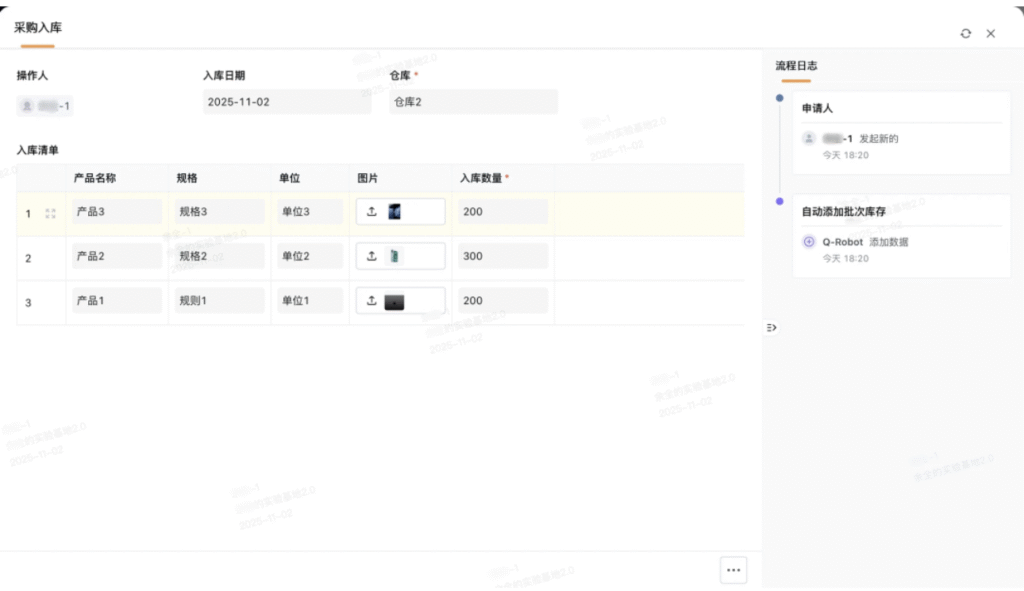The width and height of the screenshot is (1024, 591).
Task: Click the refresh icon in the header
Action: tap(965, 33)
